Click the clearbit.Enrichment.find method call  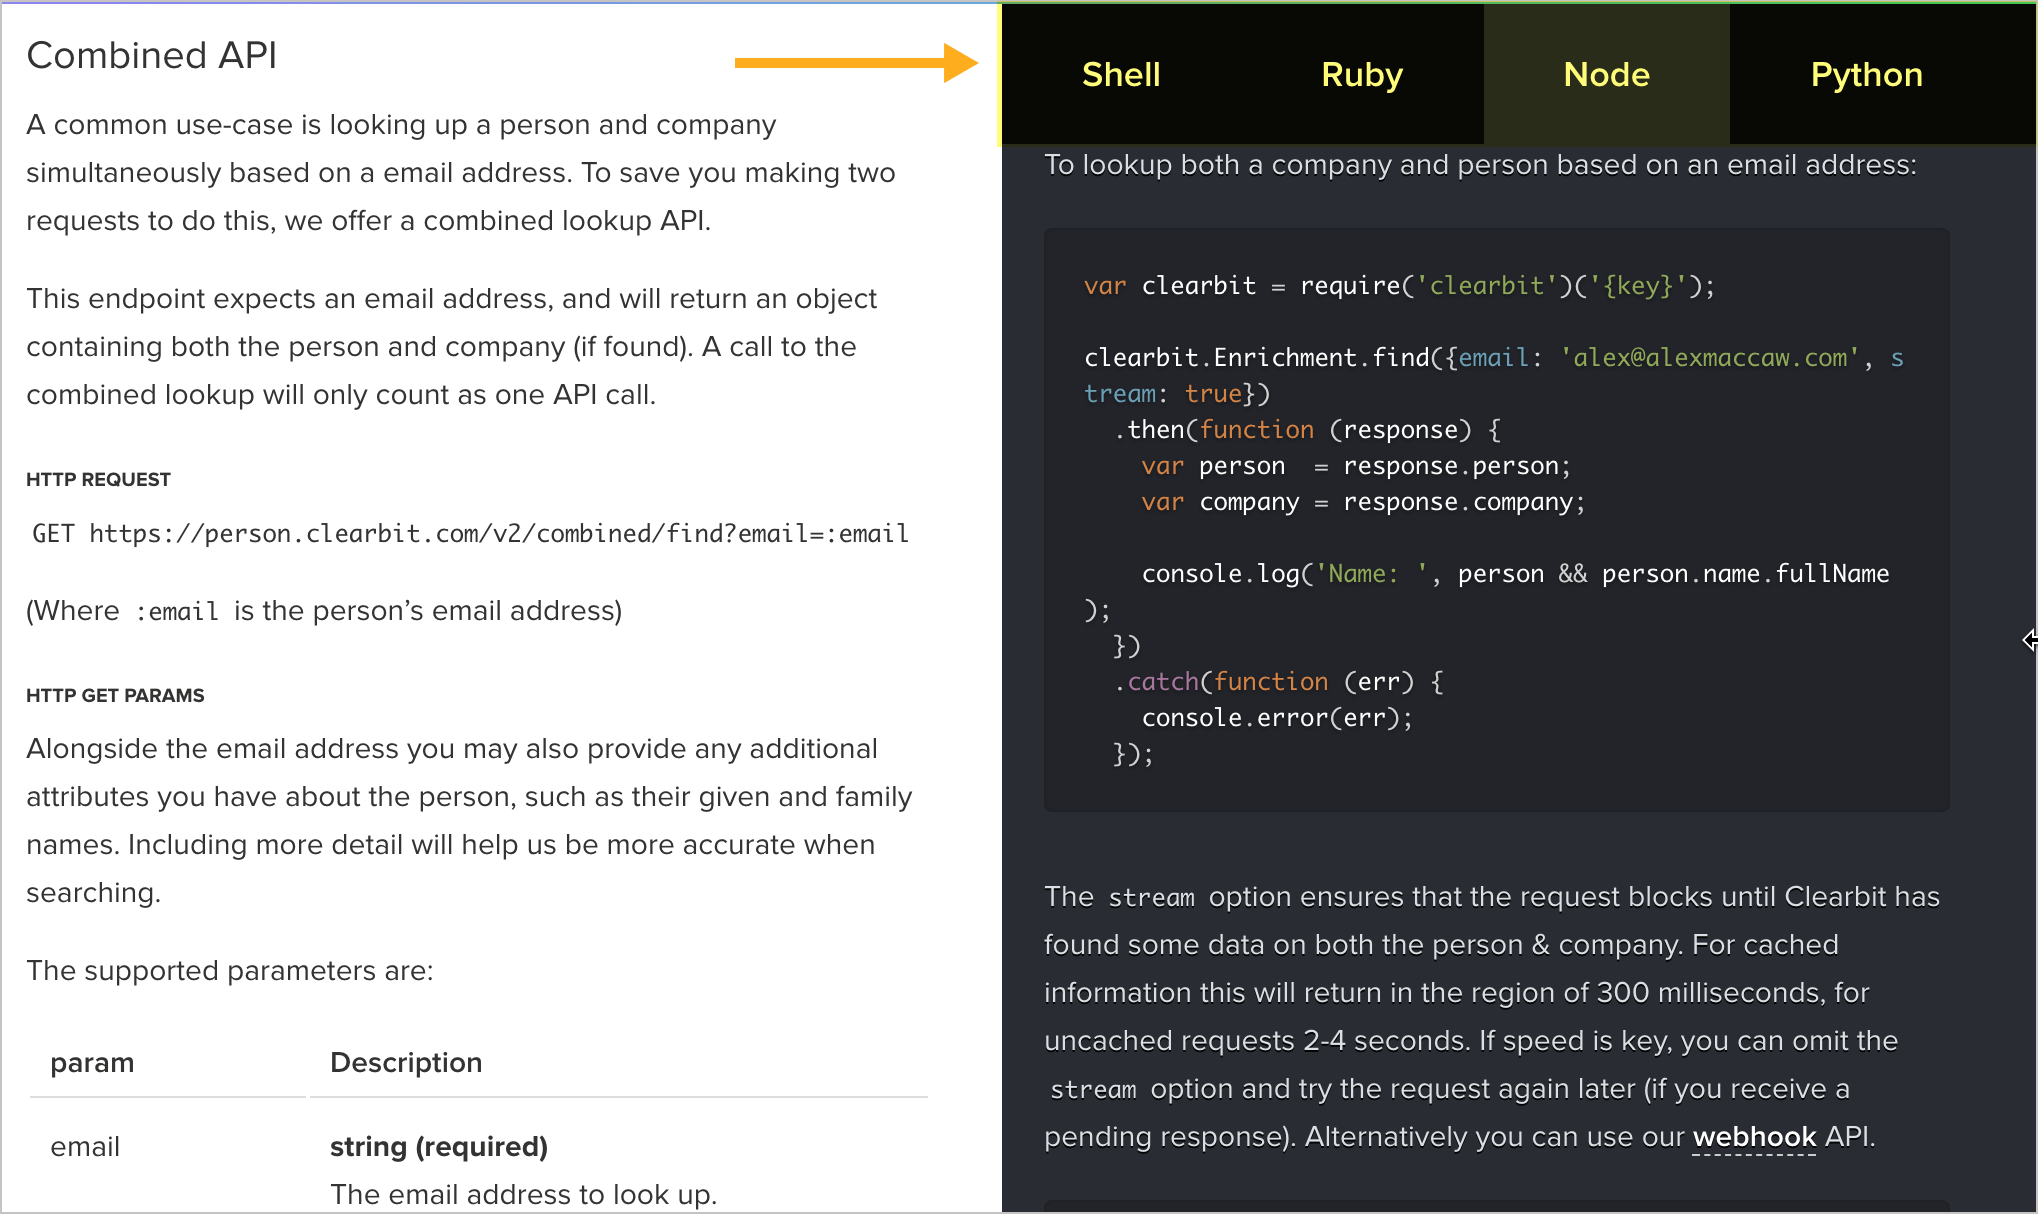(1255, 357)
